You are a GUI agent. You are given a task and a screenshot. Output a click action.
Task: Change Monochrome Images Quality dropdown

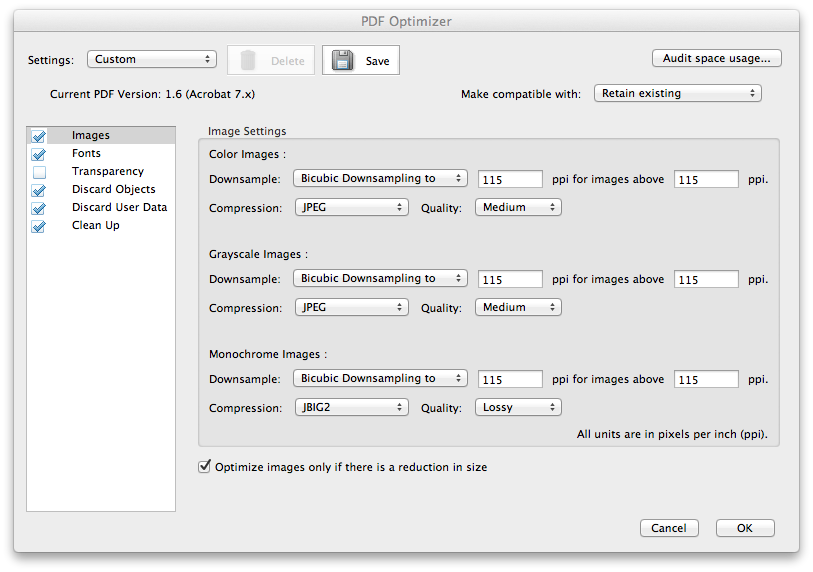click(517, 407)
